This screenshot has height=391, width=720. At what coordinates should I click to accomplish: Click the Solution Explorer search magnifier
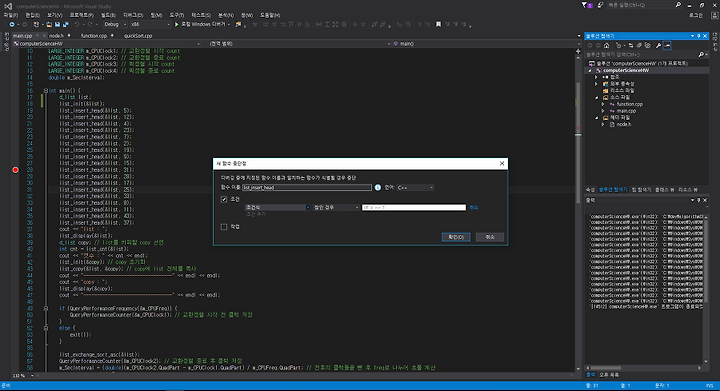701,55
